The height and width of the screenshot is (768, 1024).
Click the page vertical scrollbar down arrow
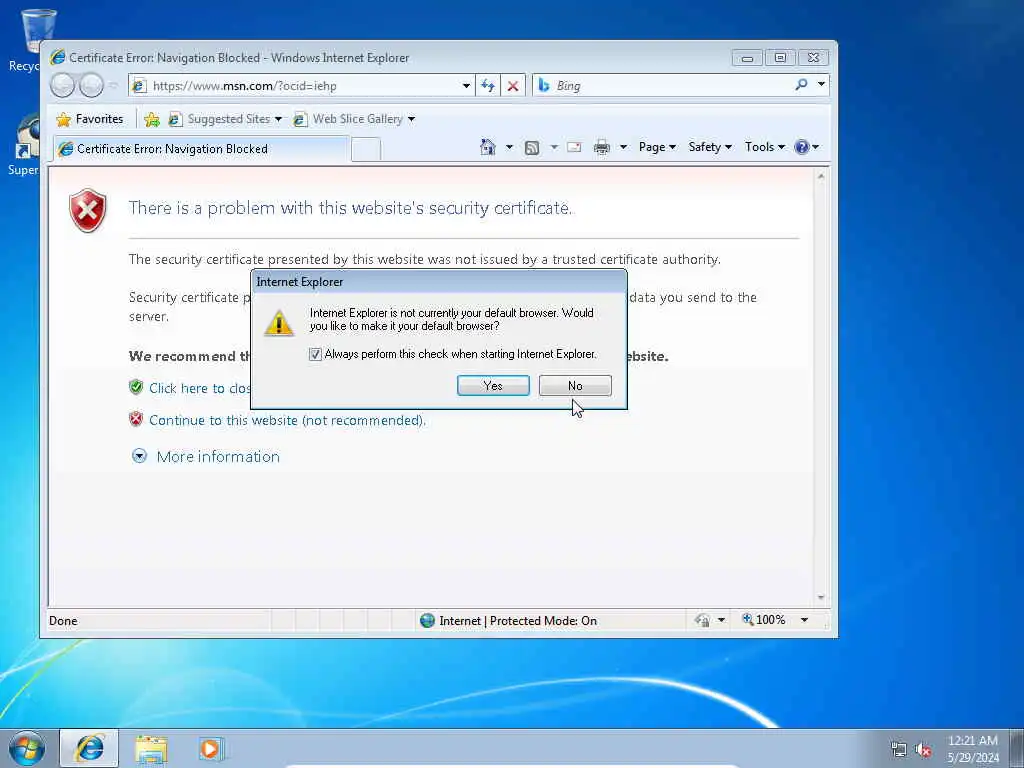821,598
